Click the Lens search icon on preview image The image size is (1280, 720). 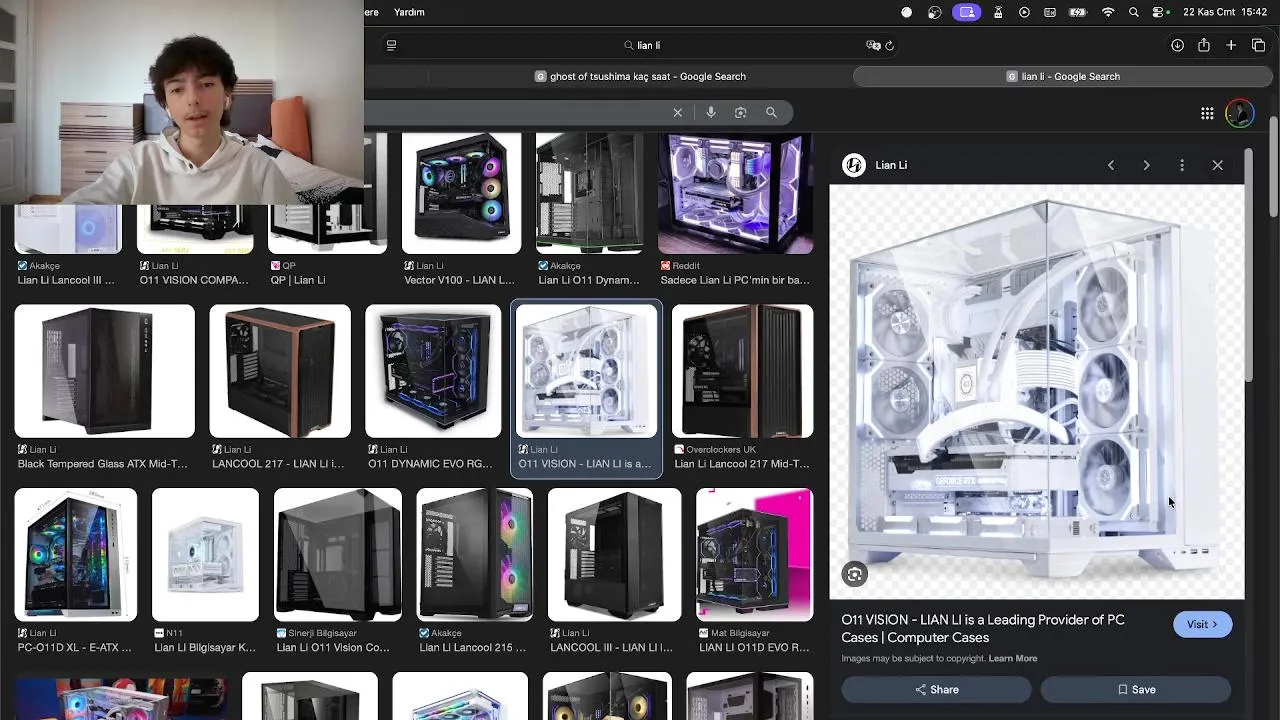854,574
